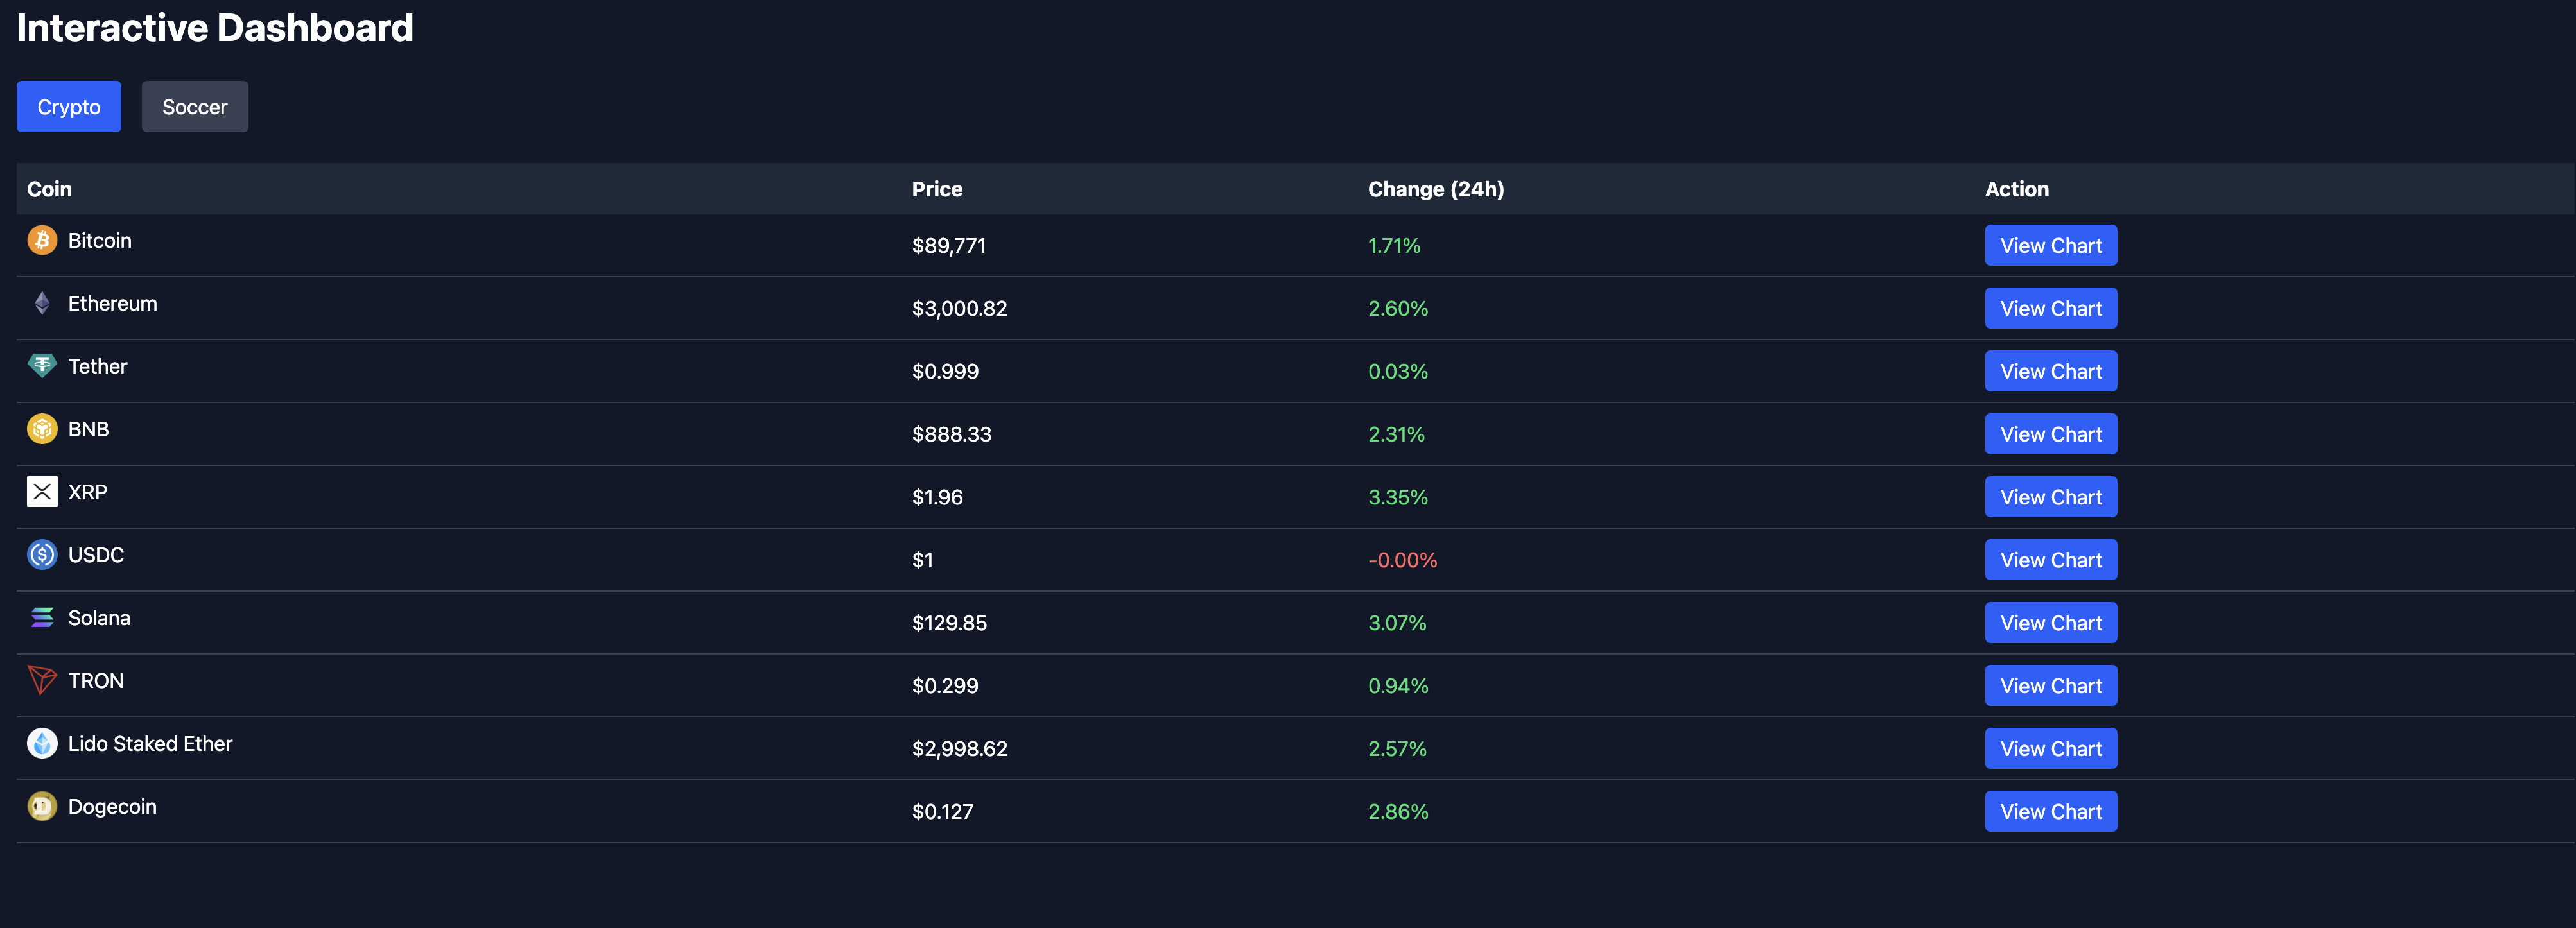Click the Action column header
The image size is (2576, 928).
pos(2016,189)
